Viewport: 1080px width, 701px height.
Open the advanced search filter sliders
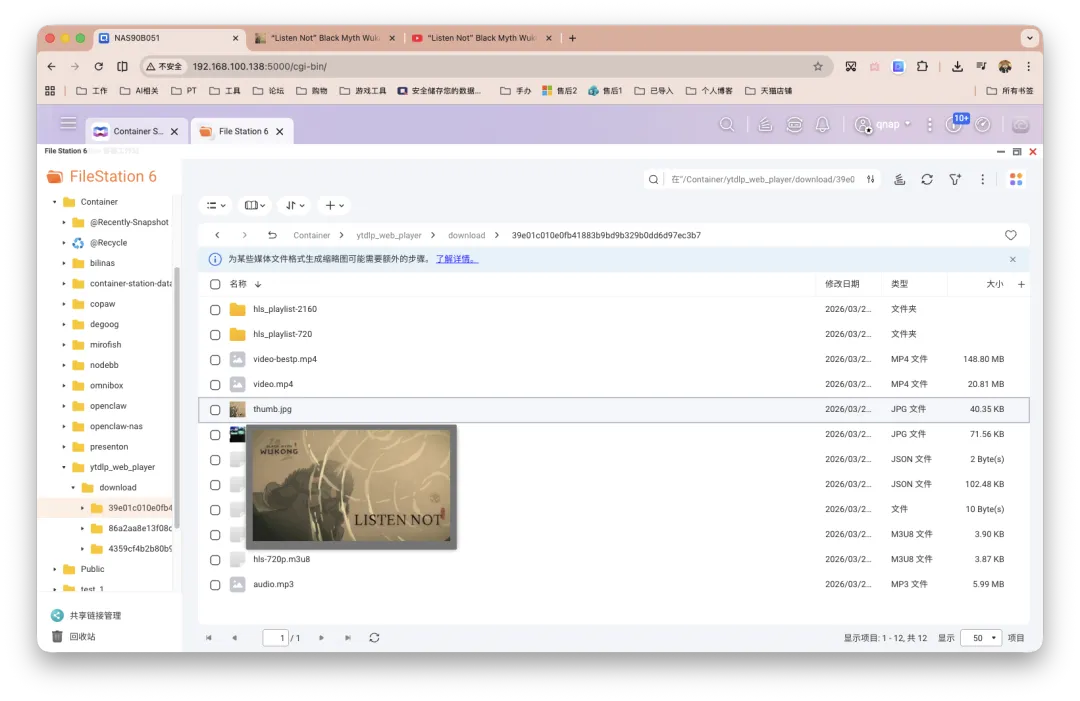[x=871, y=180]
